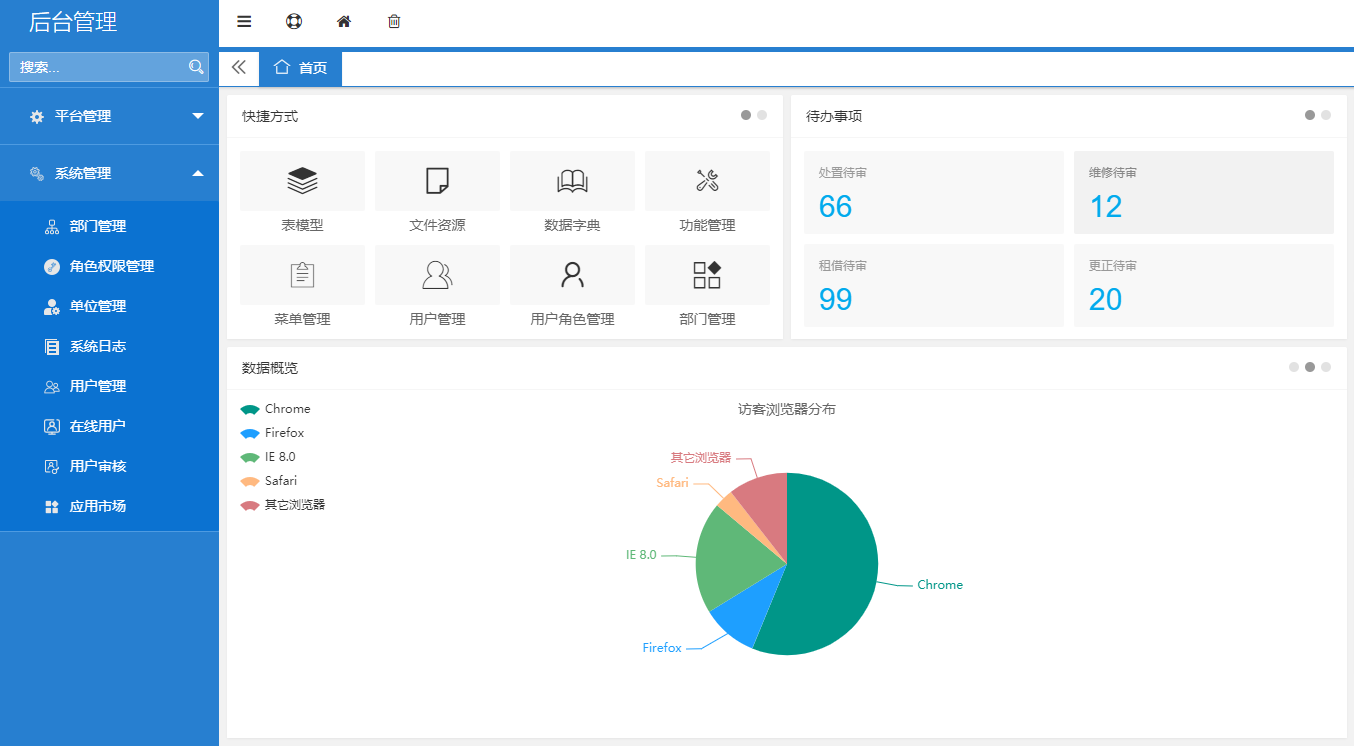Screen dimensions: 1354x746
Task: Open 角色权限管理 in the sidebar
Action: tap(111, 266)
